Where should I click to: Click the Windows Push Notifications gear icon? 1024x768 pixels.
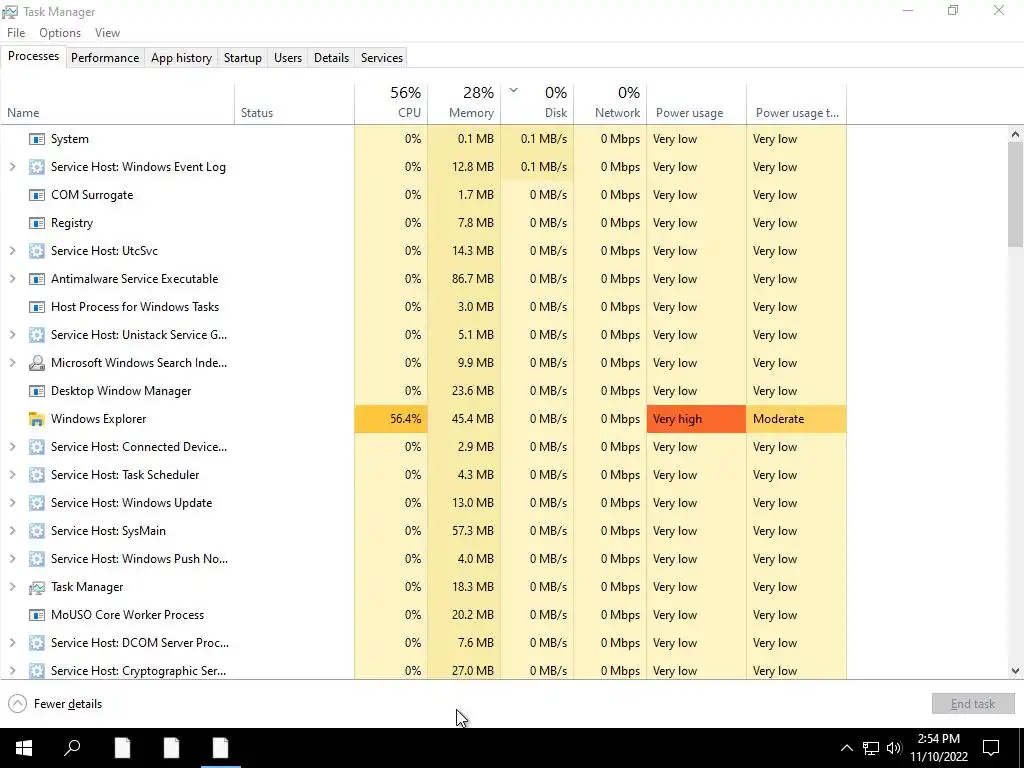[37, 559]
